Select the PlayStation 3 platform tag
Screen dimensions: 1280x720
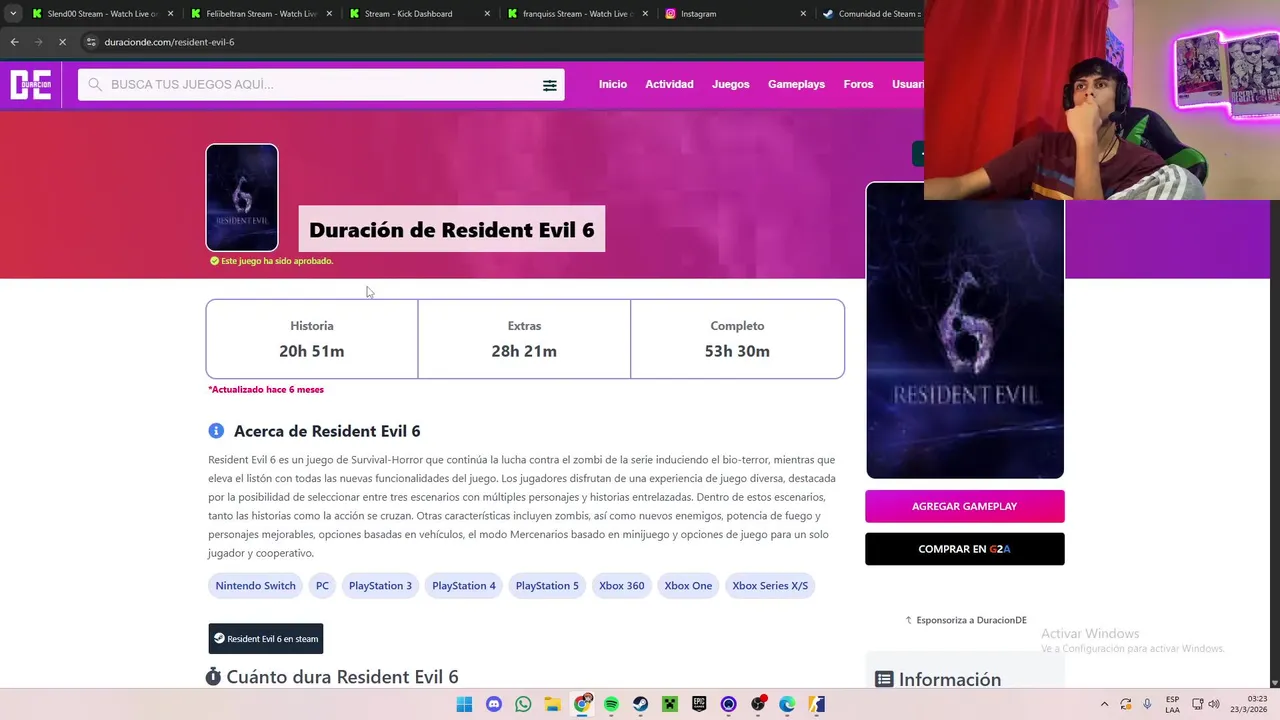click(x=380, y=586)
